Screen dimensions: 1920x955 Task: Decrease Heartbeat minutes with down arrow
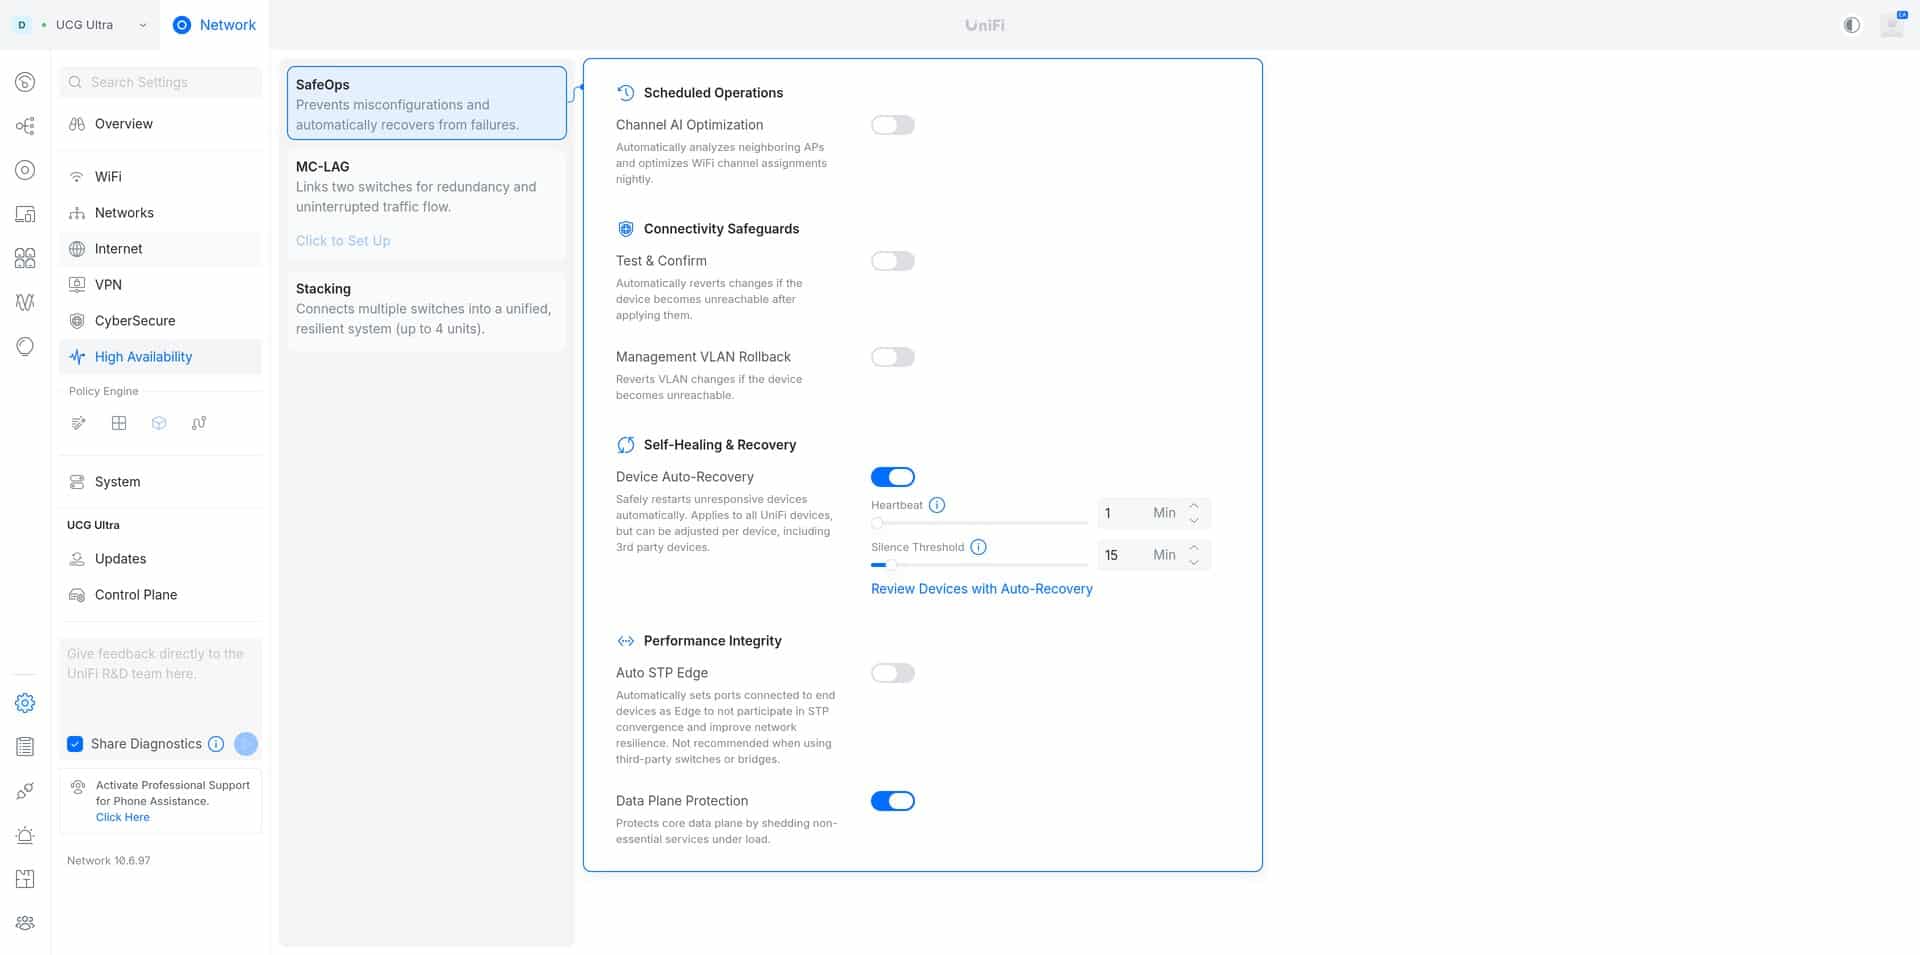coord(1194,521)
